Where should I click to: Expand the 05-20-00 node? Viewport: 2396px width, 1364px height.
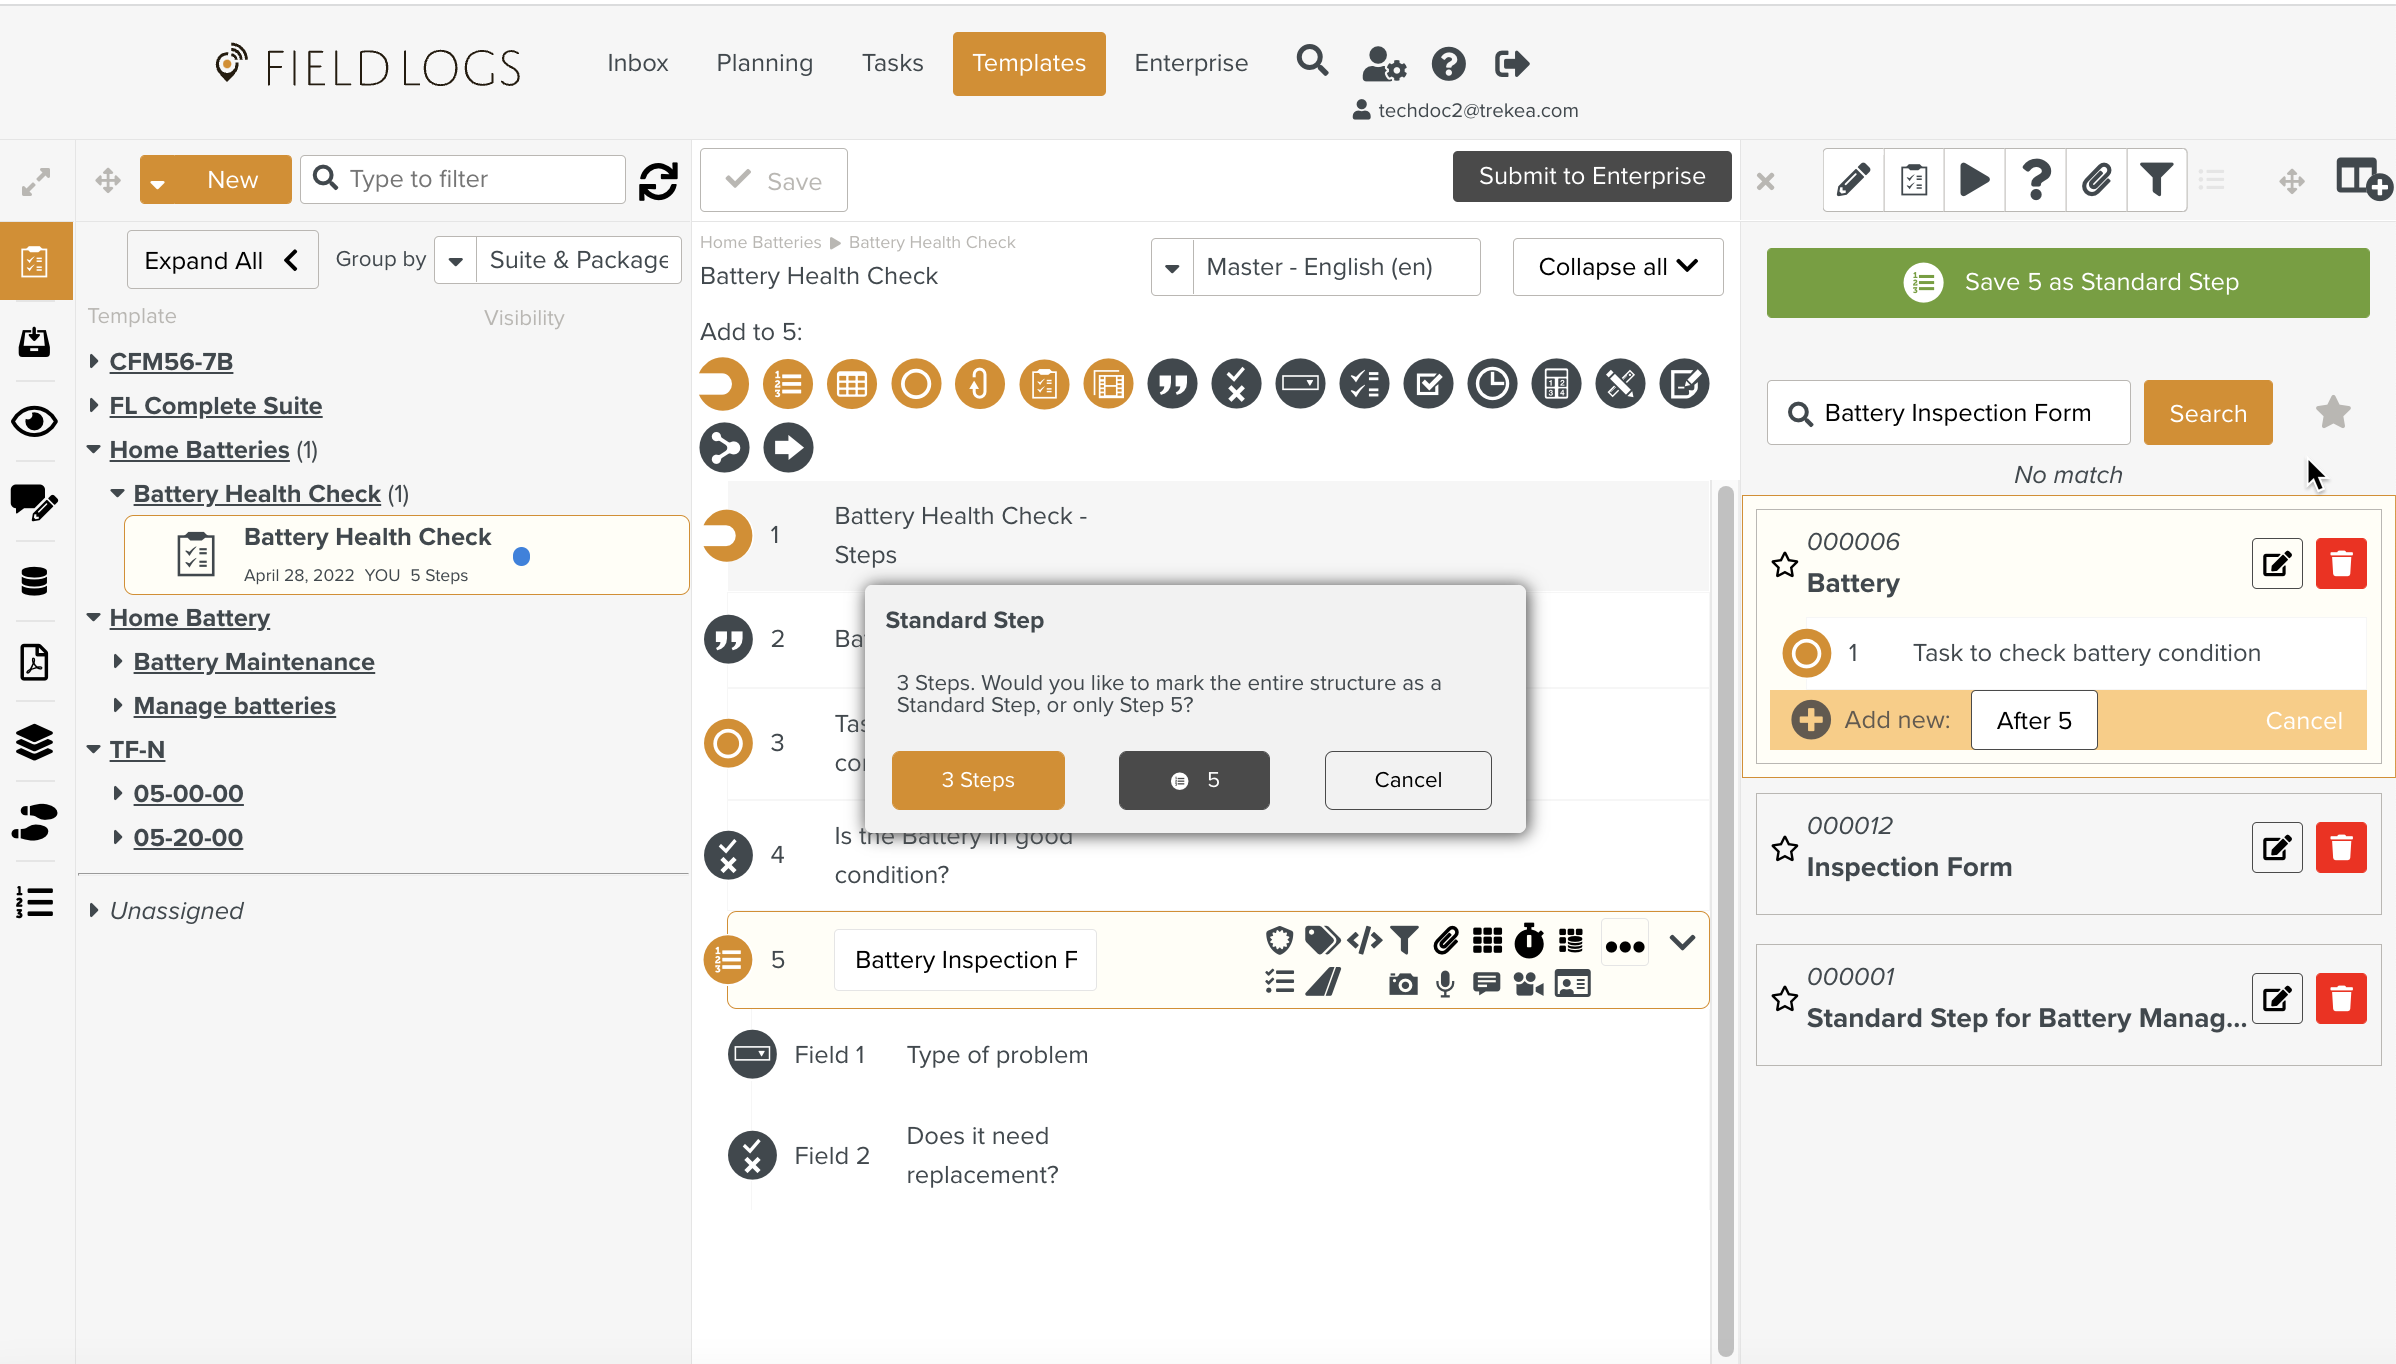(x=118, y=837)
